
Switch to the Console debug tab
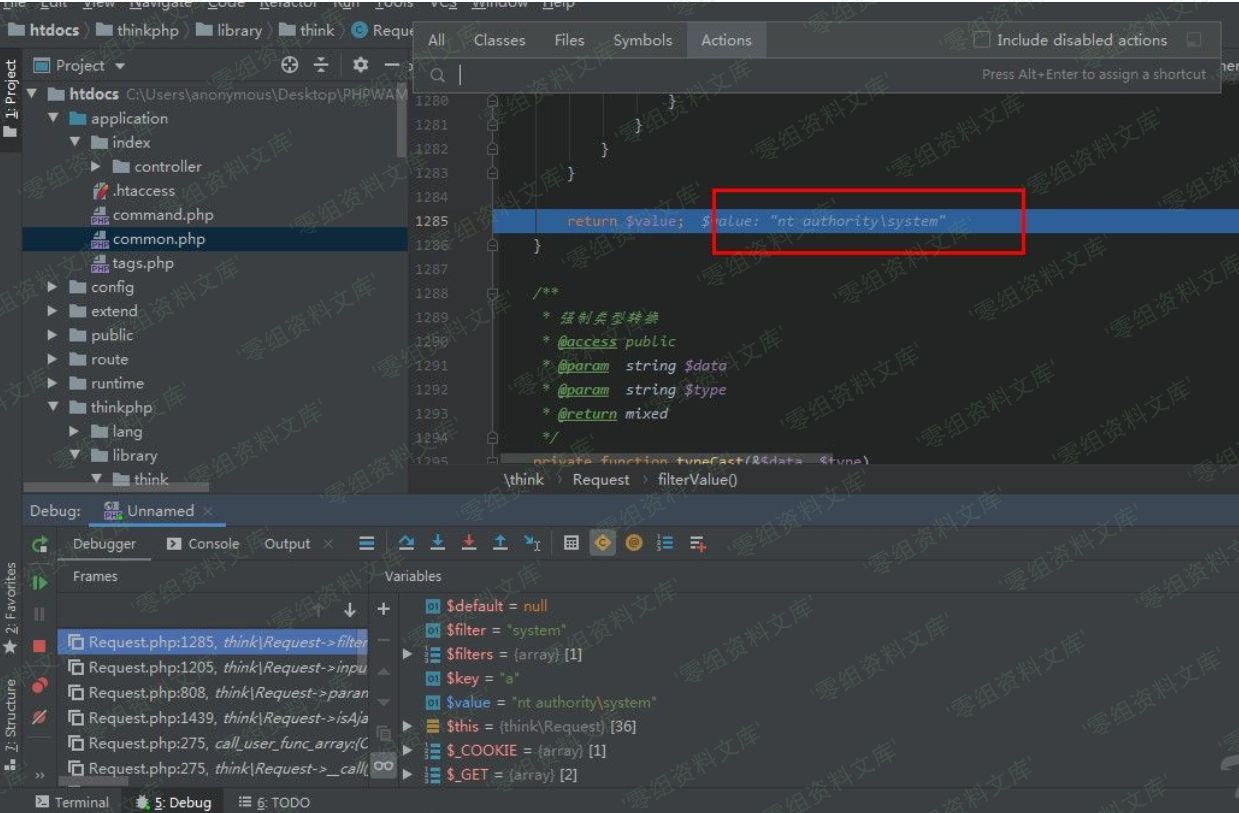pos(203,543)
